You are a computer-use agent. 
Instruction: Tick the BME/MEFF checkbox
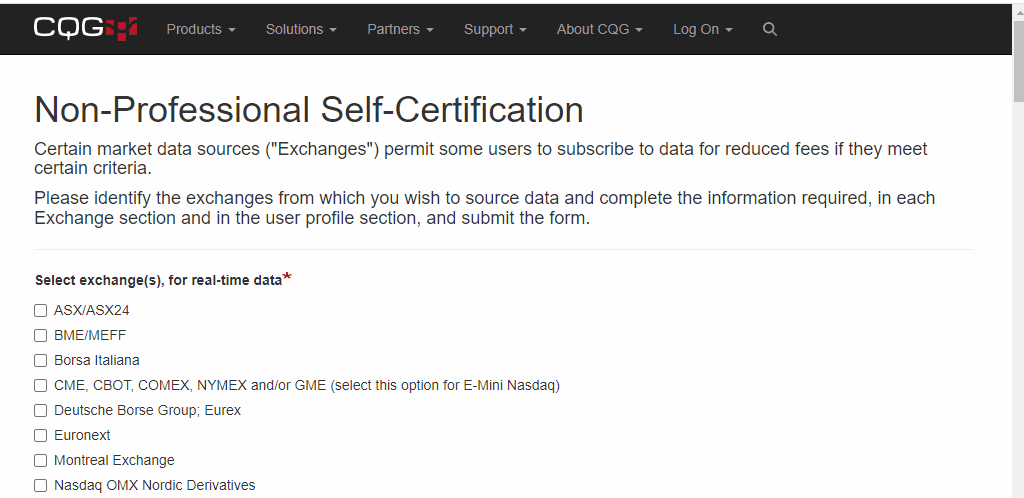coord(40,335)
